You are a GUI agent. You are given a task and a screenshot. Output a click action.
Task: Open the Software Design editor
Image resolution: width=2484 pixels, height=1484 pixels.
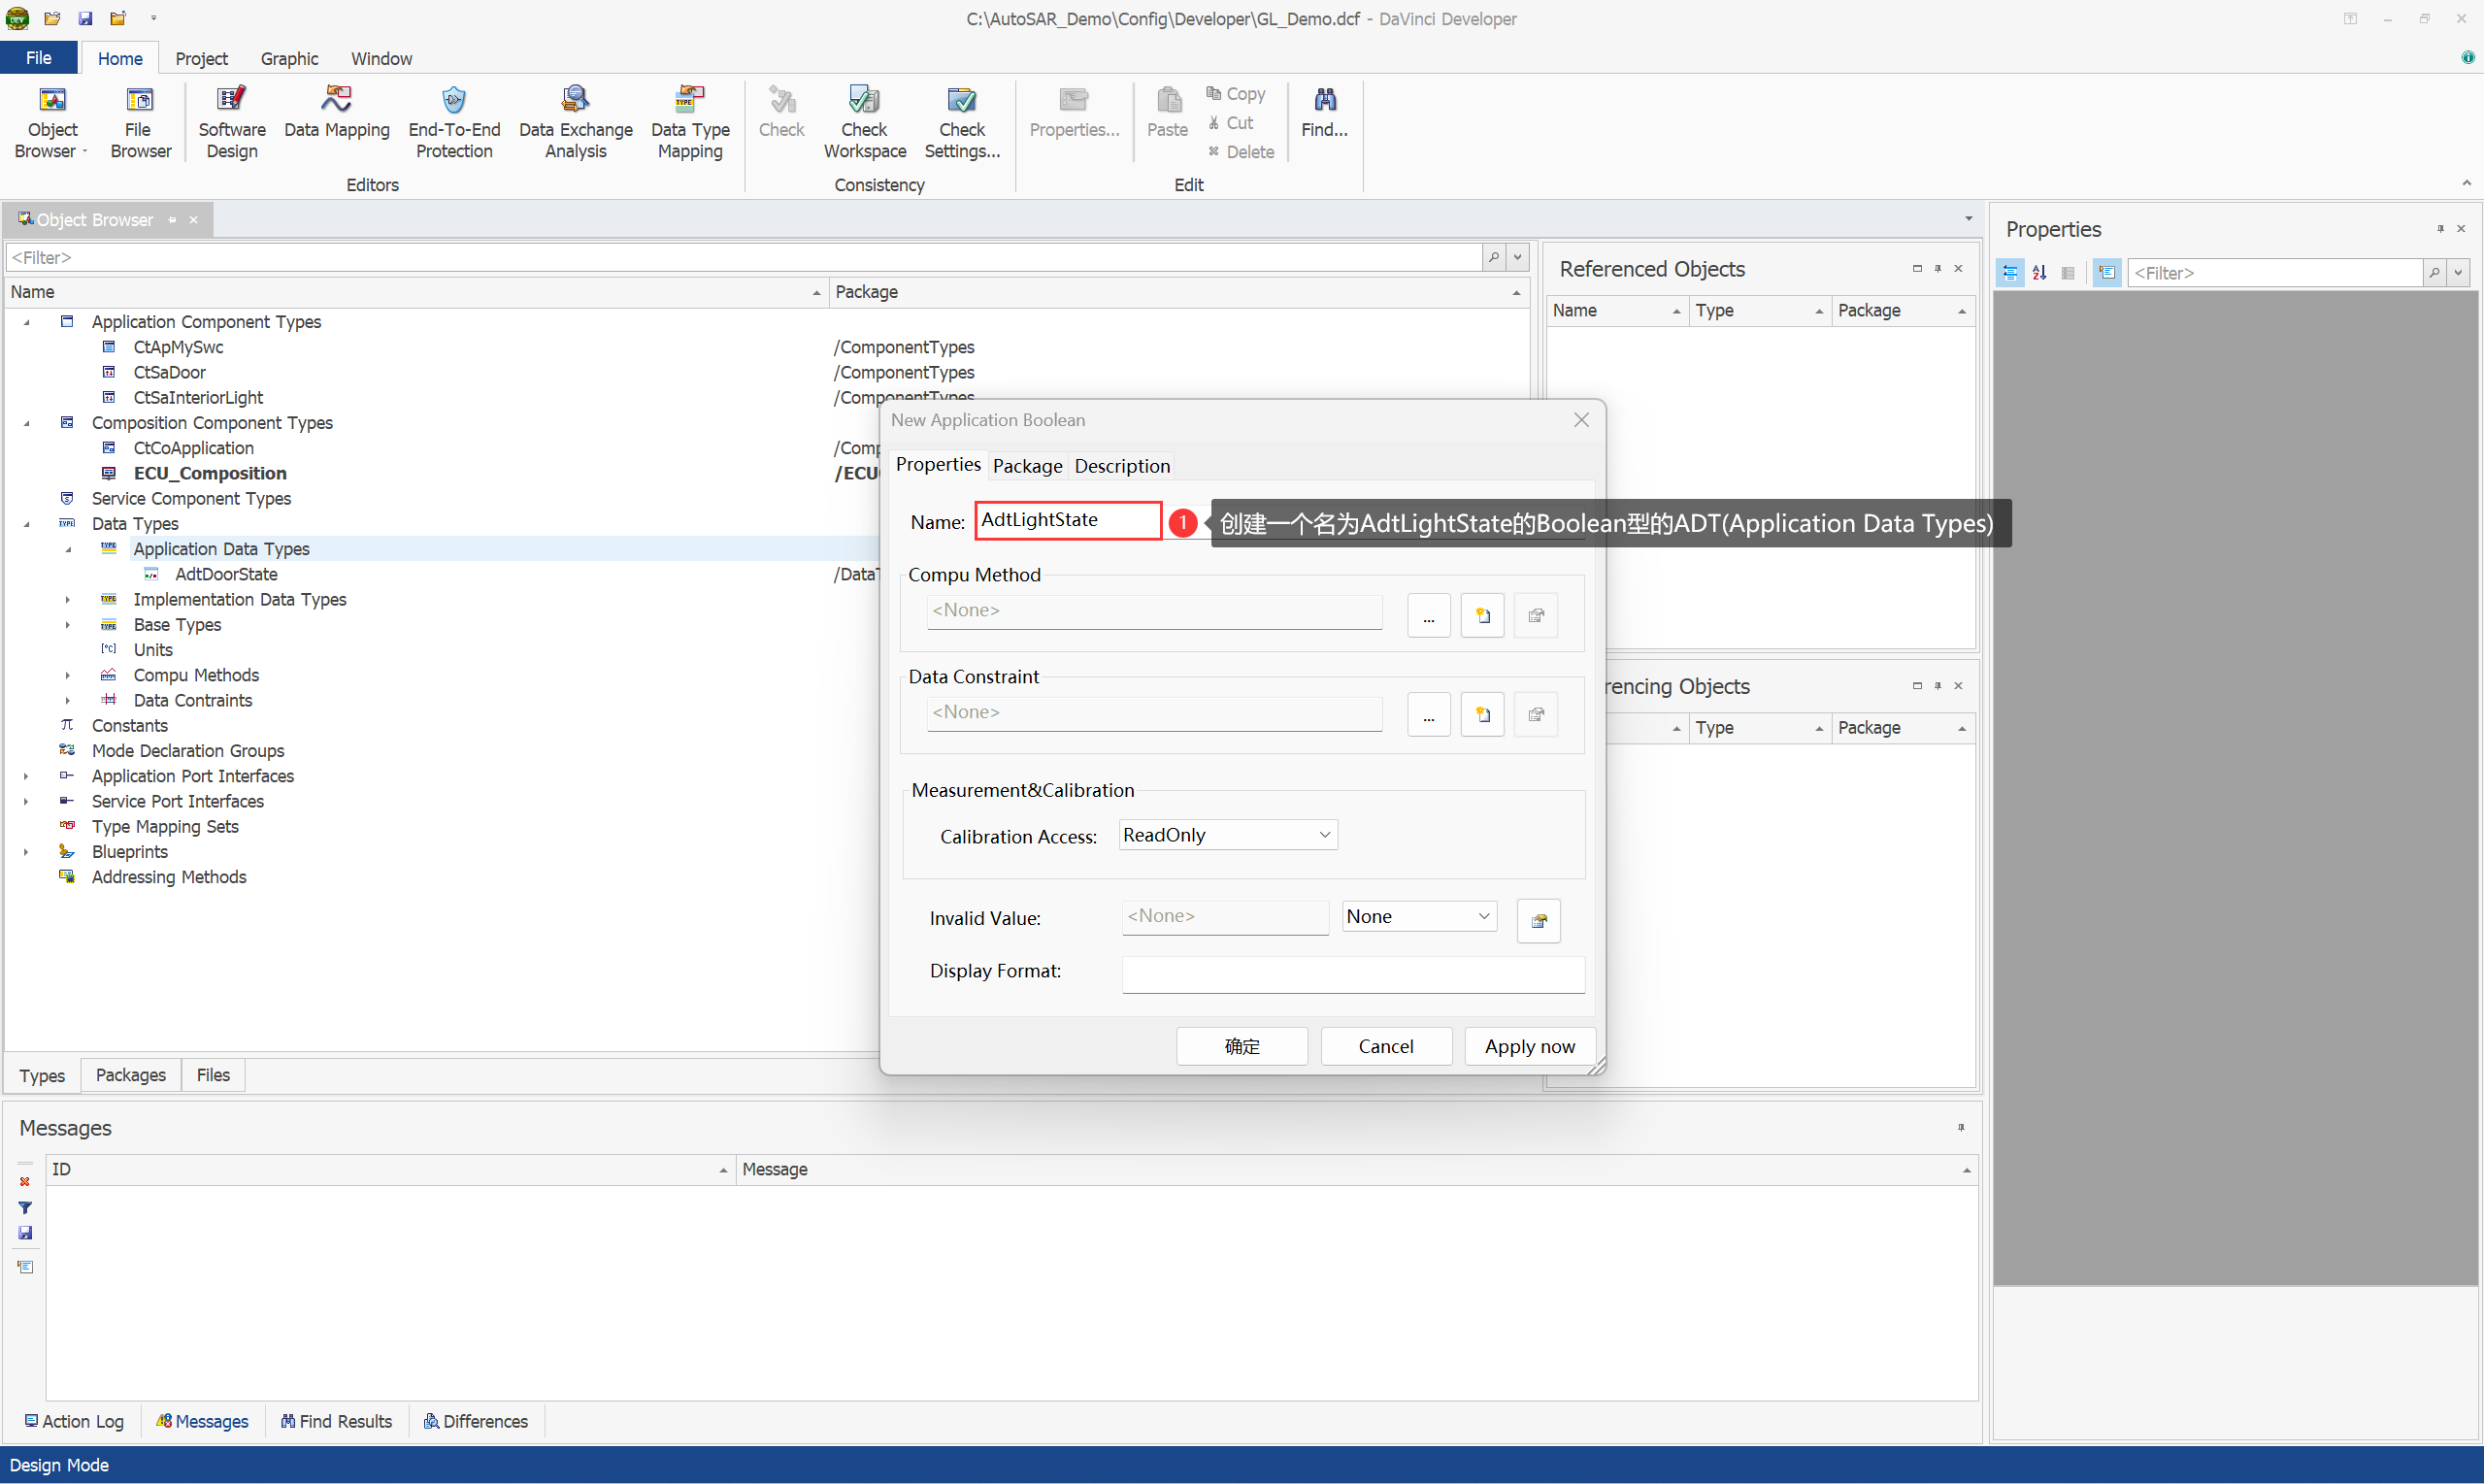(231, 123)
